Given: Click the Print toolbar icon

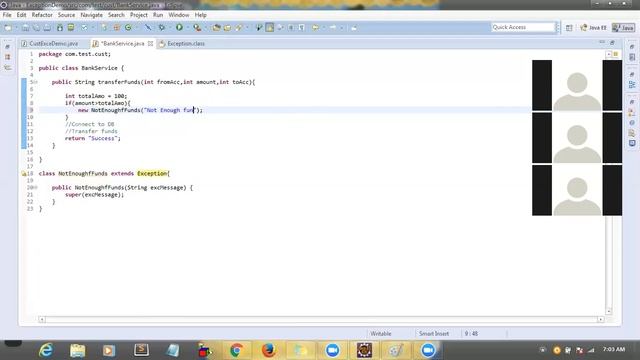Looking at the screenshot, I should [x=47, y=28].
